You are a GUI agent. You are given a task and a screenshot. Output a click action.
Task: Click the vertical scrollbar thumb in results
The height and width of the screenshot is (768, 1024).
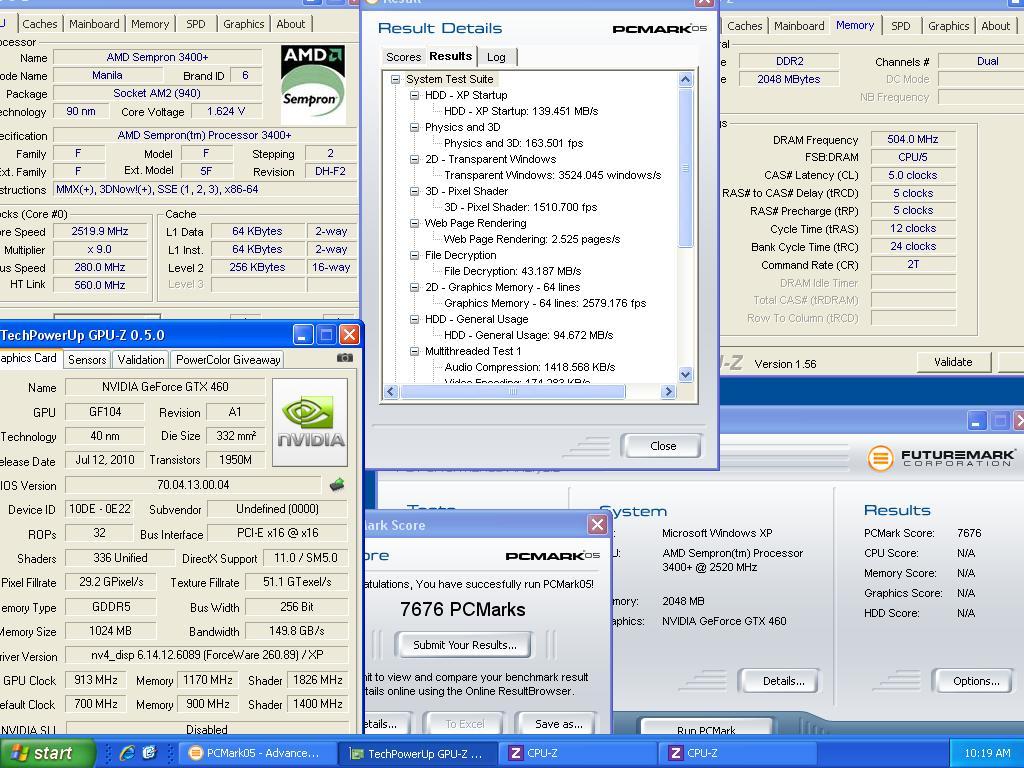[x=685, y=168]
